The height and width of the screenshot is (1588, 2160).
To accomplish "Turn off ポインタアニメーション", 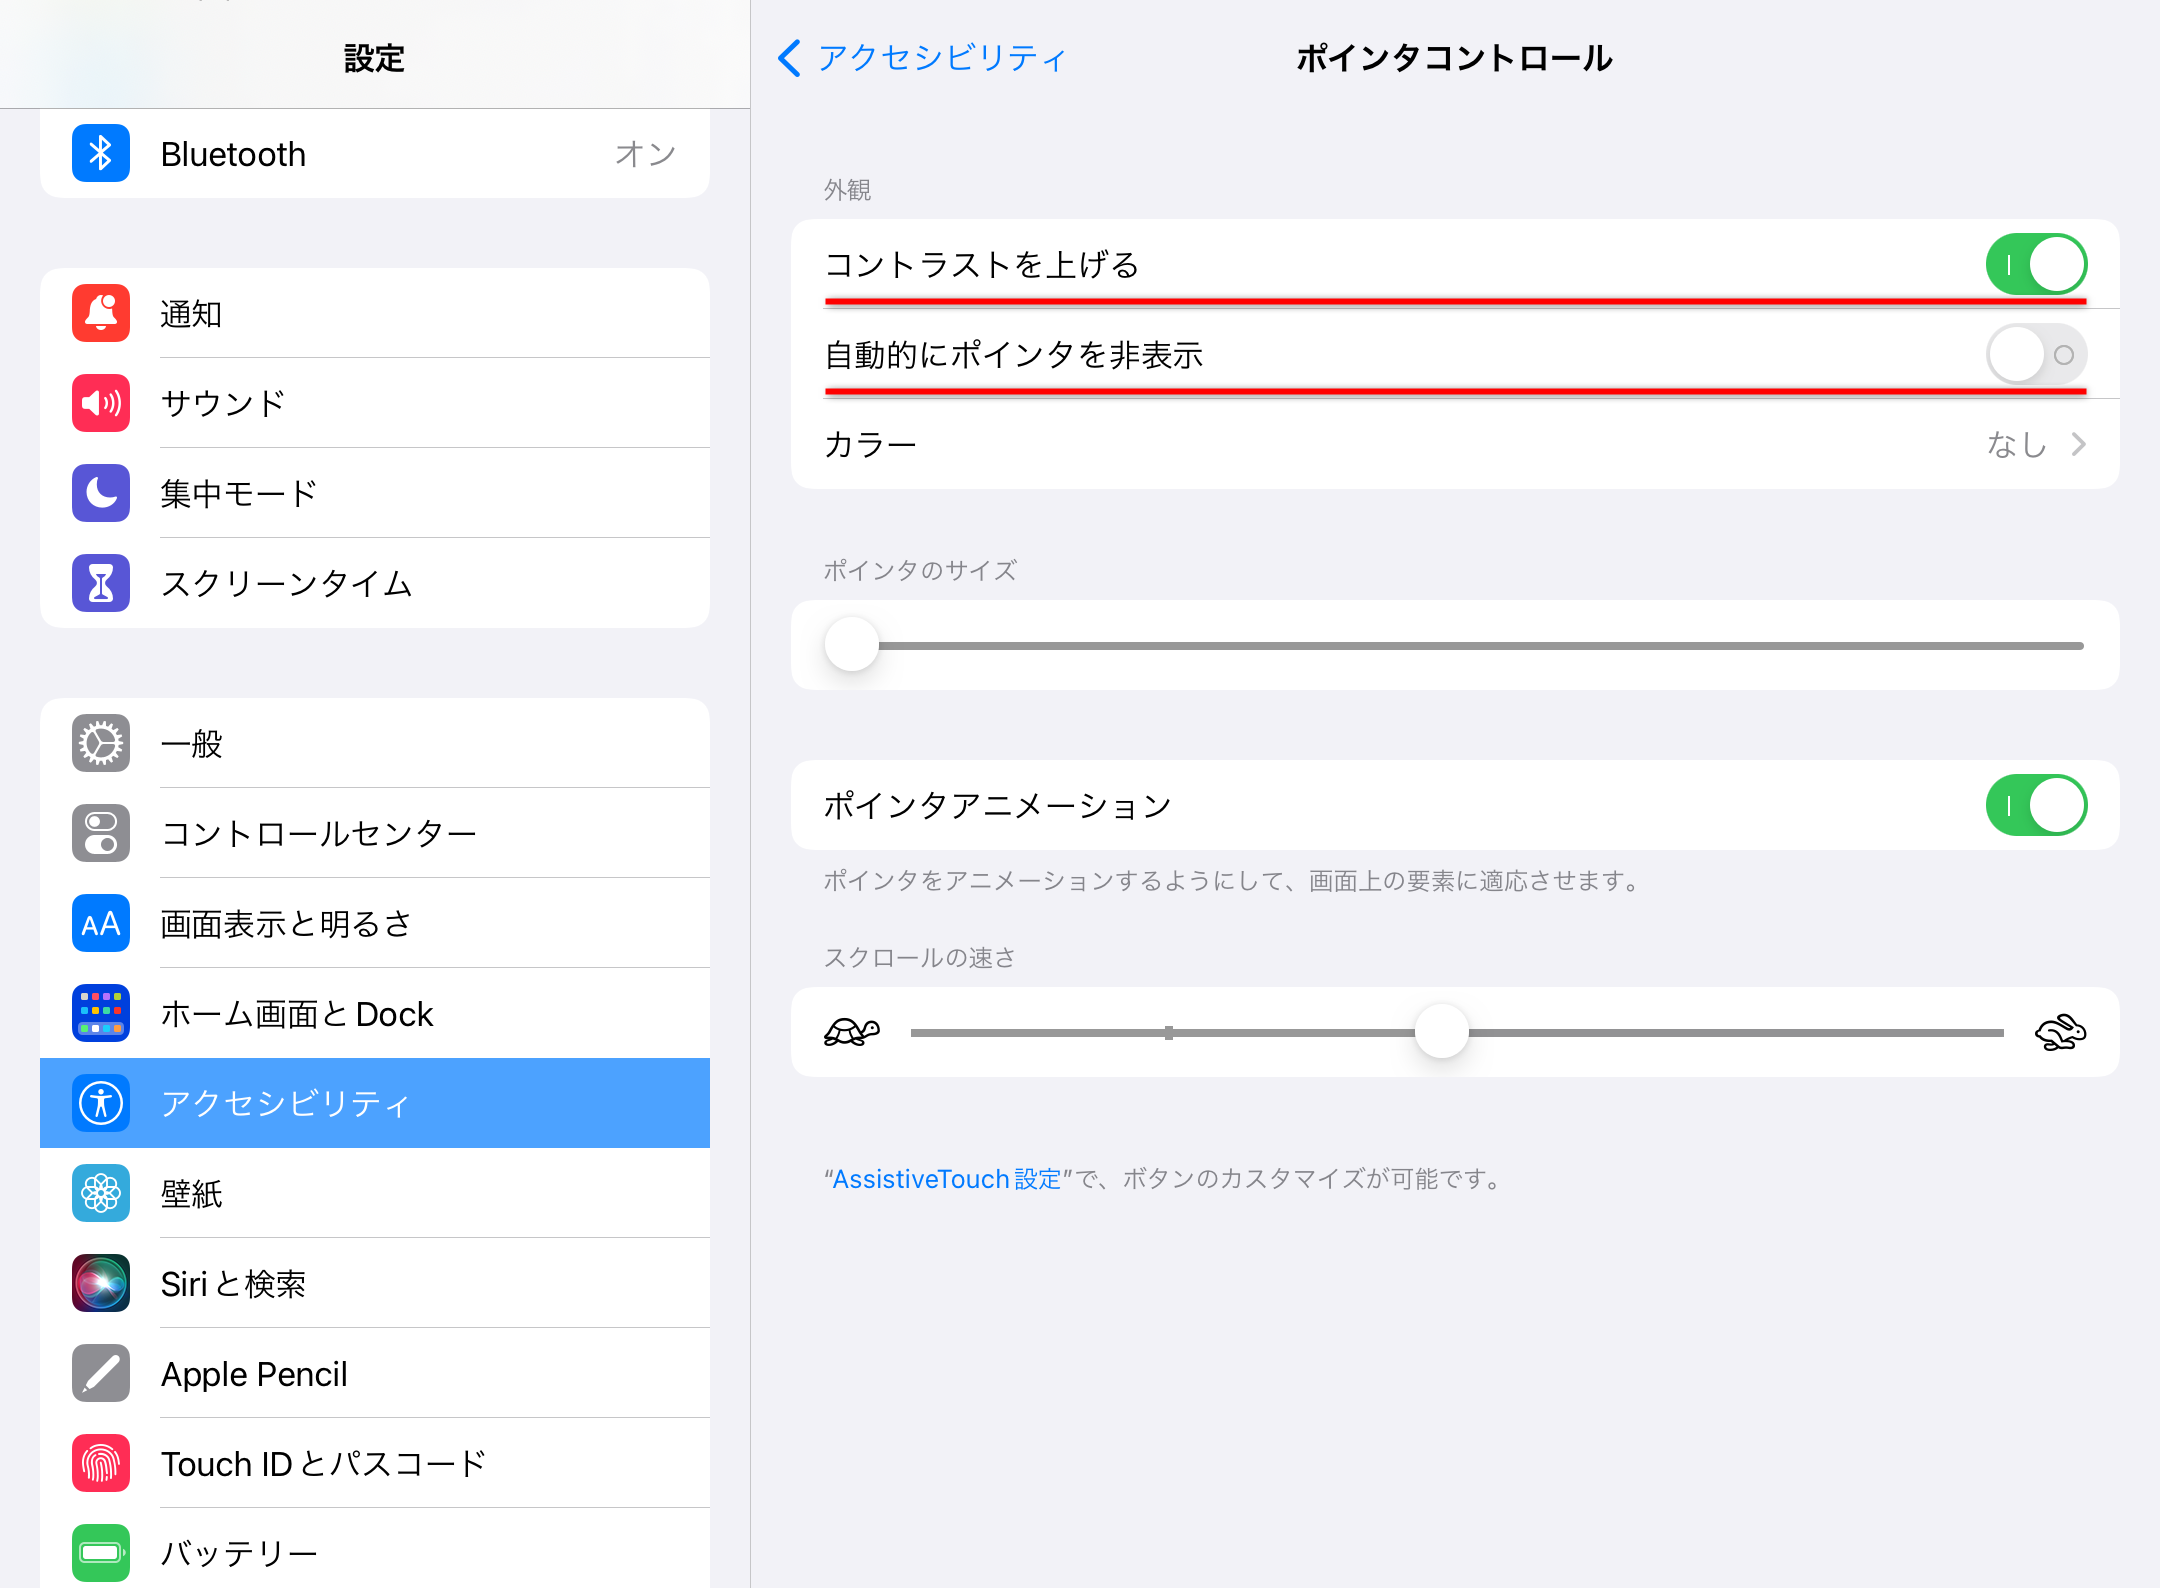I will tap(2035, 805).
